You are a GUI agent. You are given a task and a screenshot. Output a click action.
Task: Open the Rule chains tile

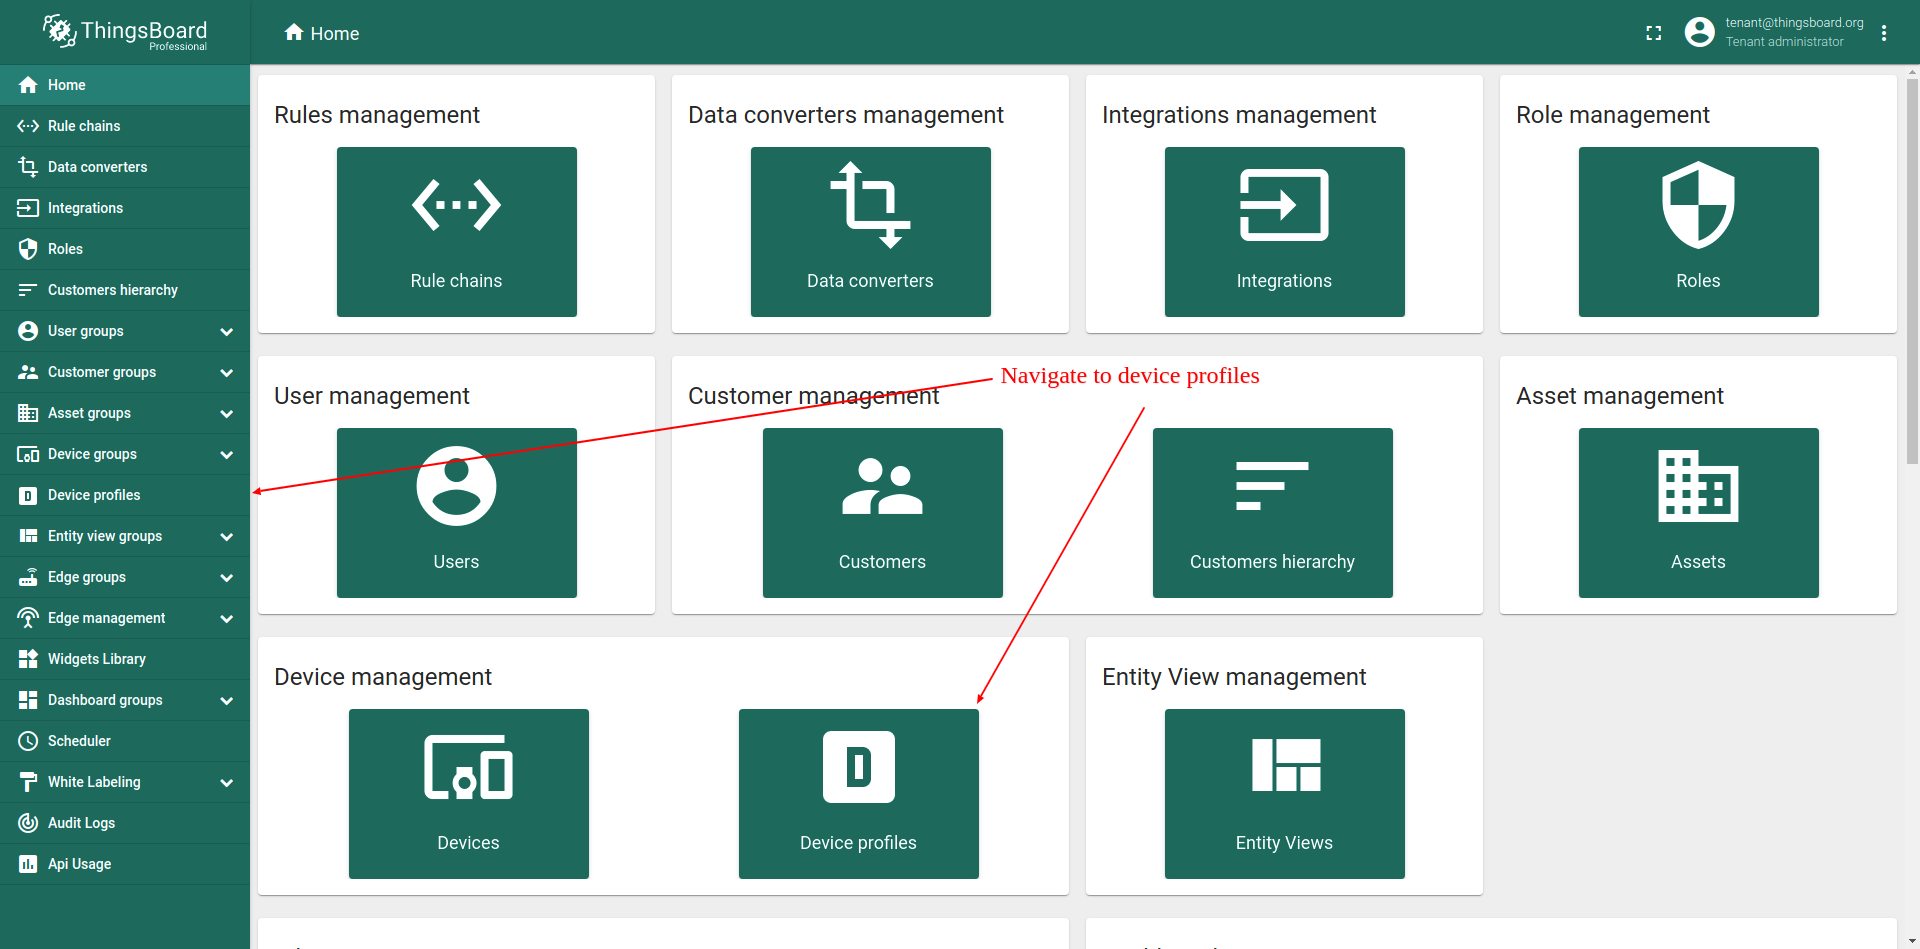point(457,232)
